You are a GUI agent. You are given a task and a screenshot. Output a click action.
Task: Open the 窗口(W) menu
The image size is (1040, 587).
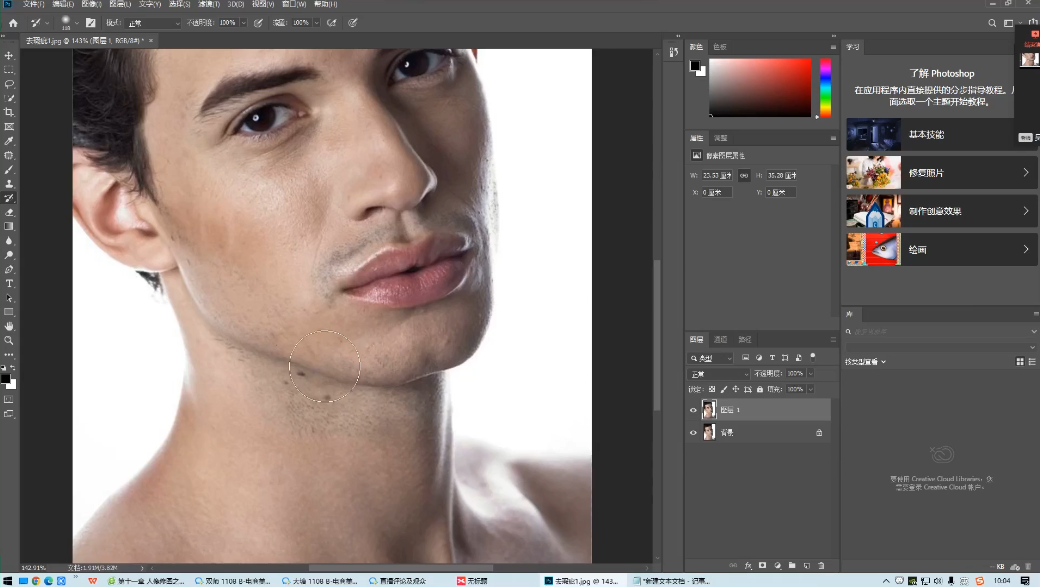295,4
